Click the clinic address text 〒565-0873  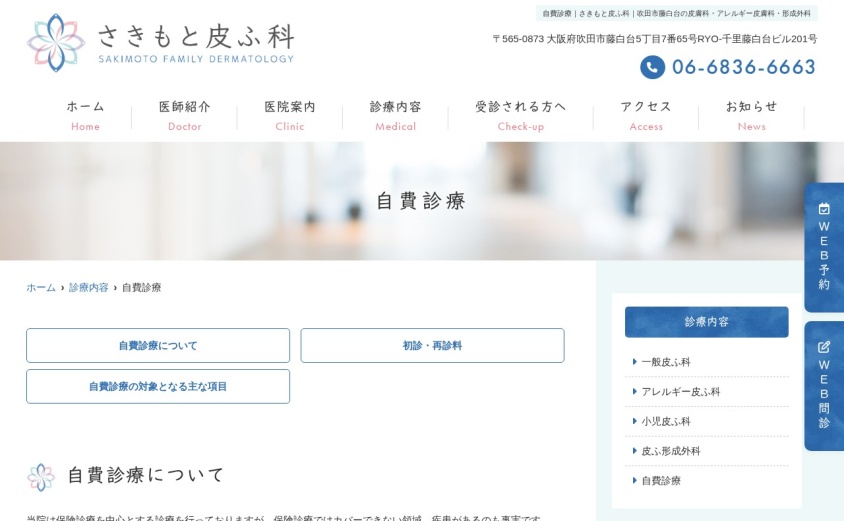655,39
